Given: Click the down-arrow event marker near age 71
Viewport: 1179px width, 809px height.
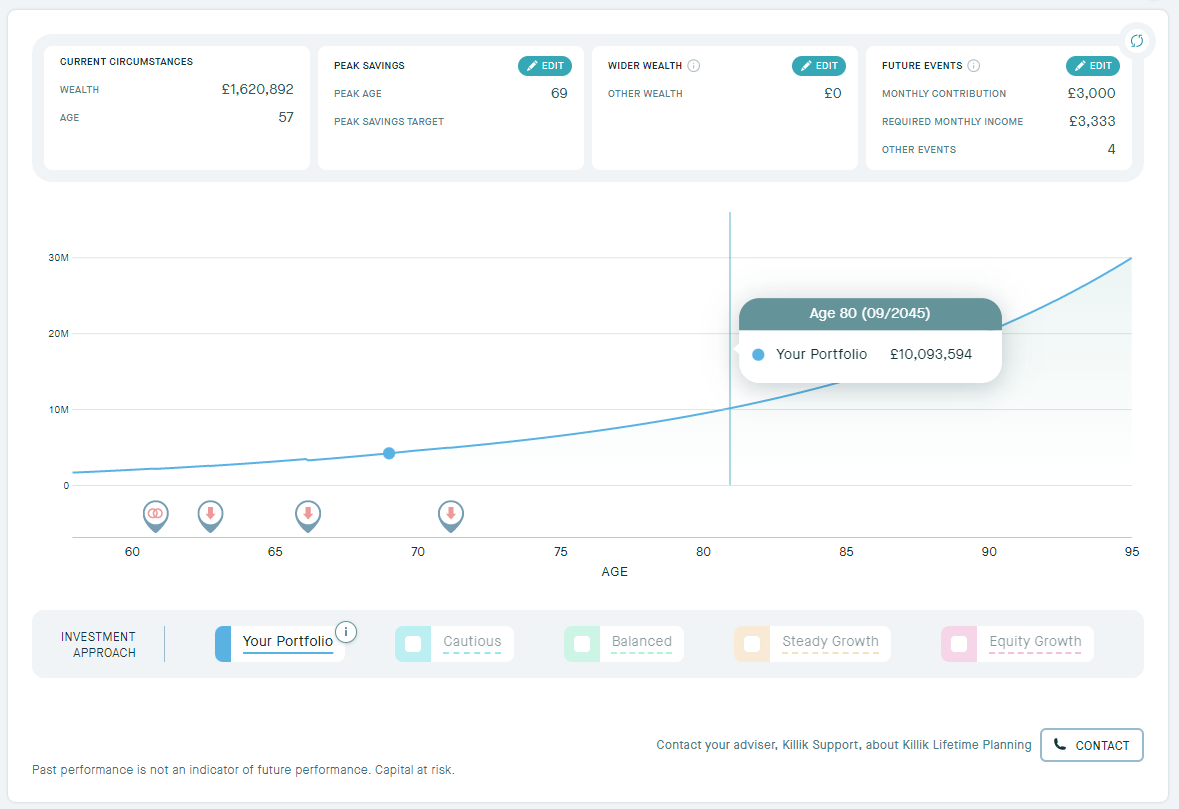Looking at the screenshot, I should pyautogui.click(x=451, y=514).
